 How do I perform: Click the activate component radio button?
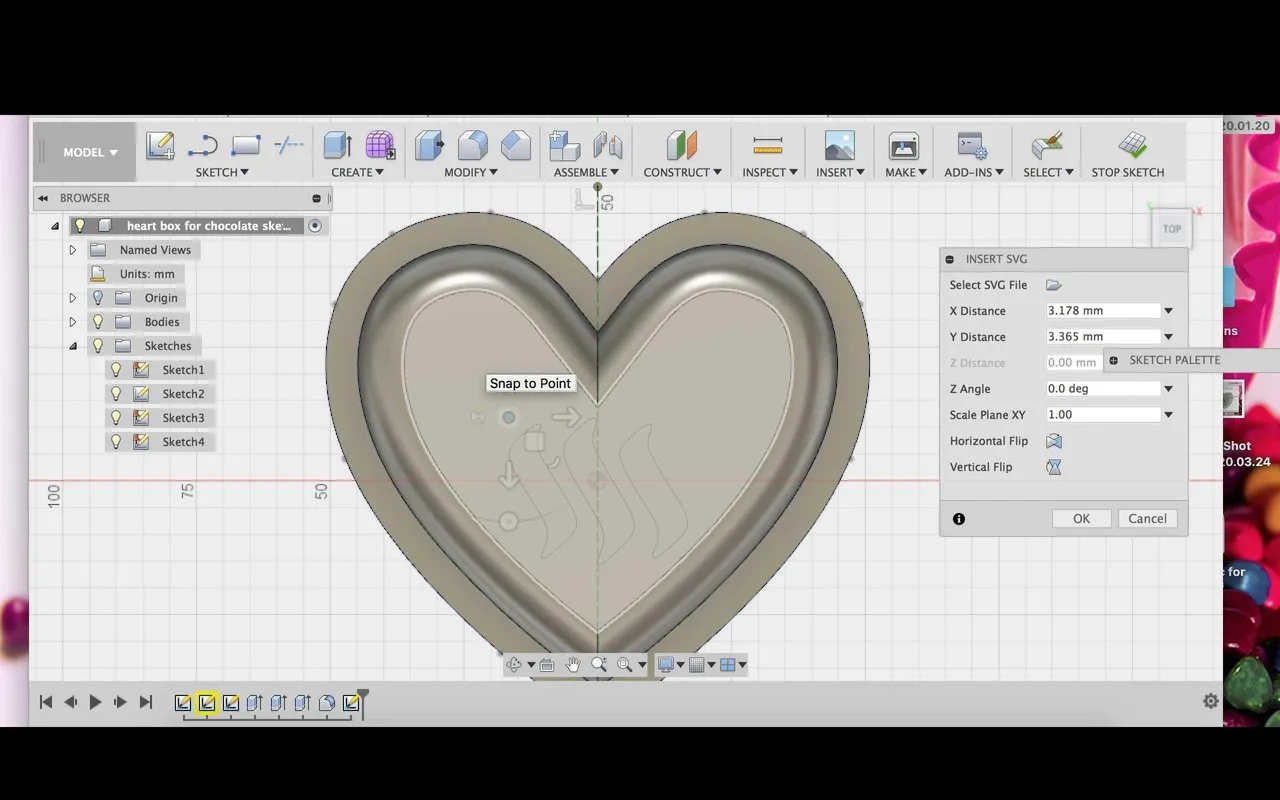(x=315, y=226)
